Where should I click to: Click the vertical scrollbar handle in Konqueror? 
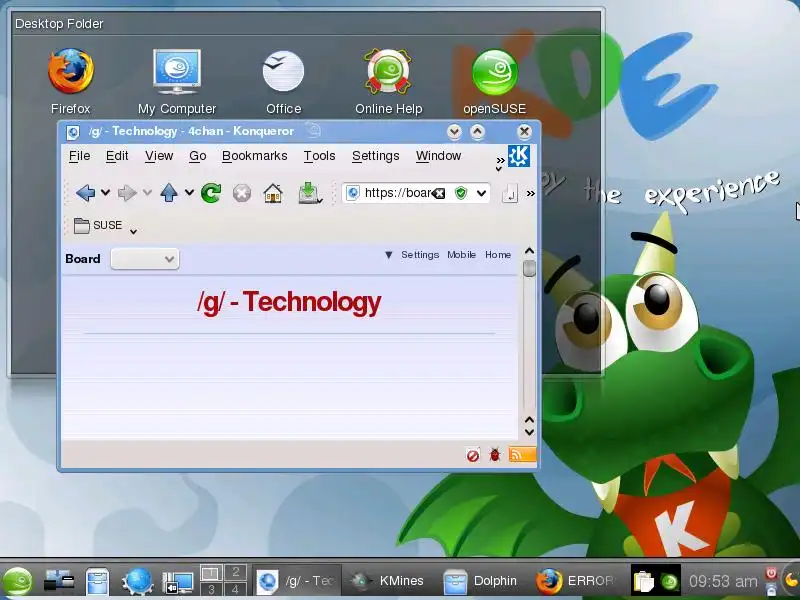point(529,268)
